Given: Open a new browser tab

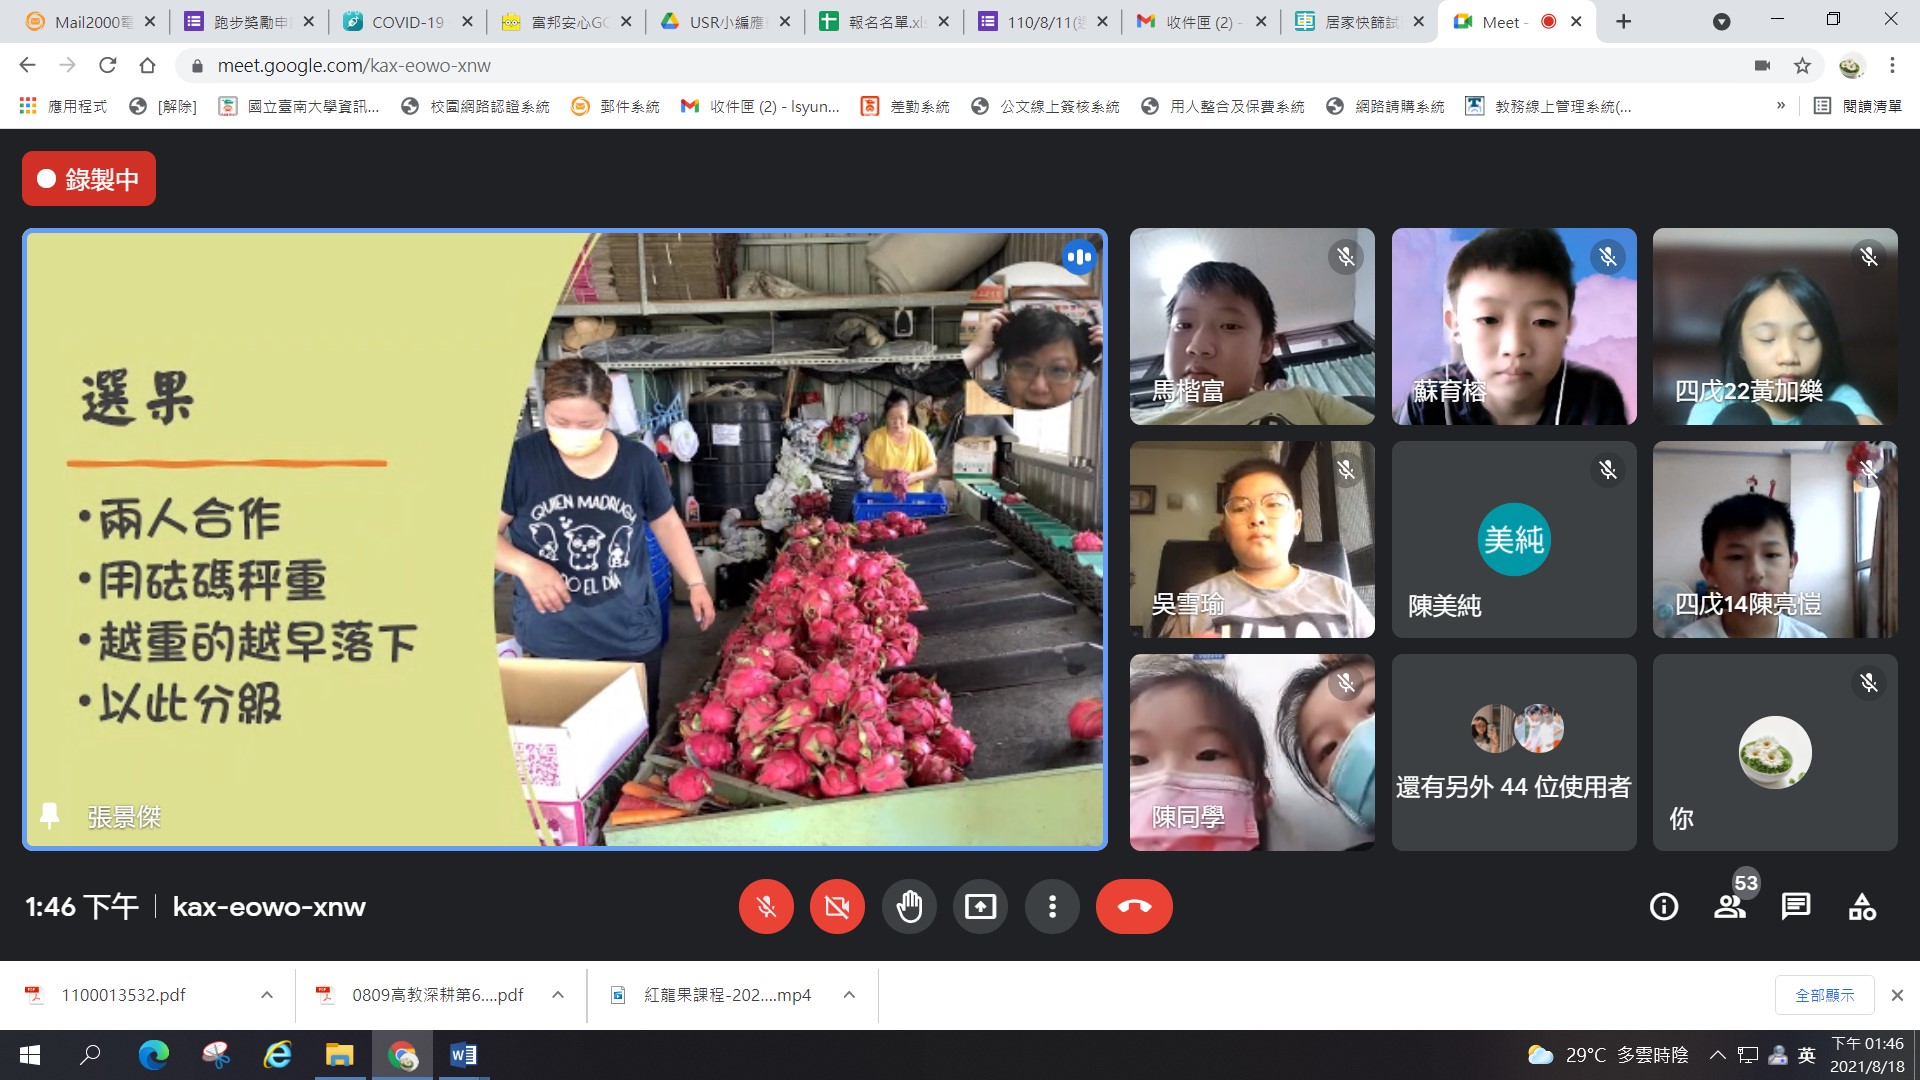Looking at the screenshot, I should [x=1624, y=21].
